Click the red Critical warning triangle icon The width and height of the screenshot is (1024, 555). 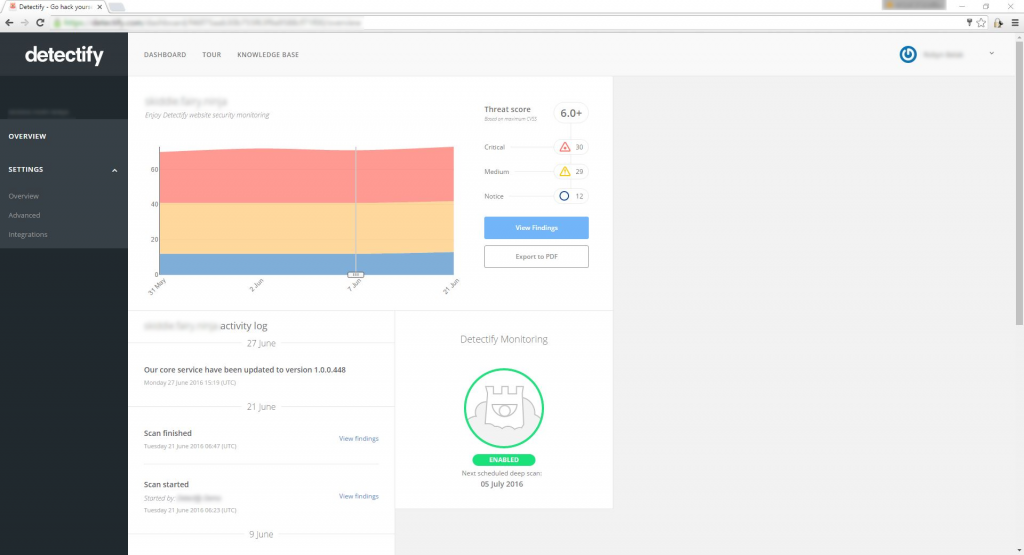(565, 147)
